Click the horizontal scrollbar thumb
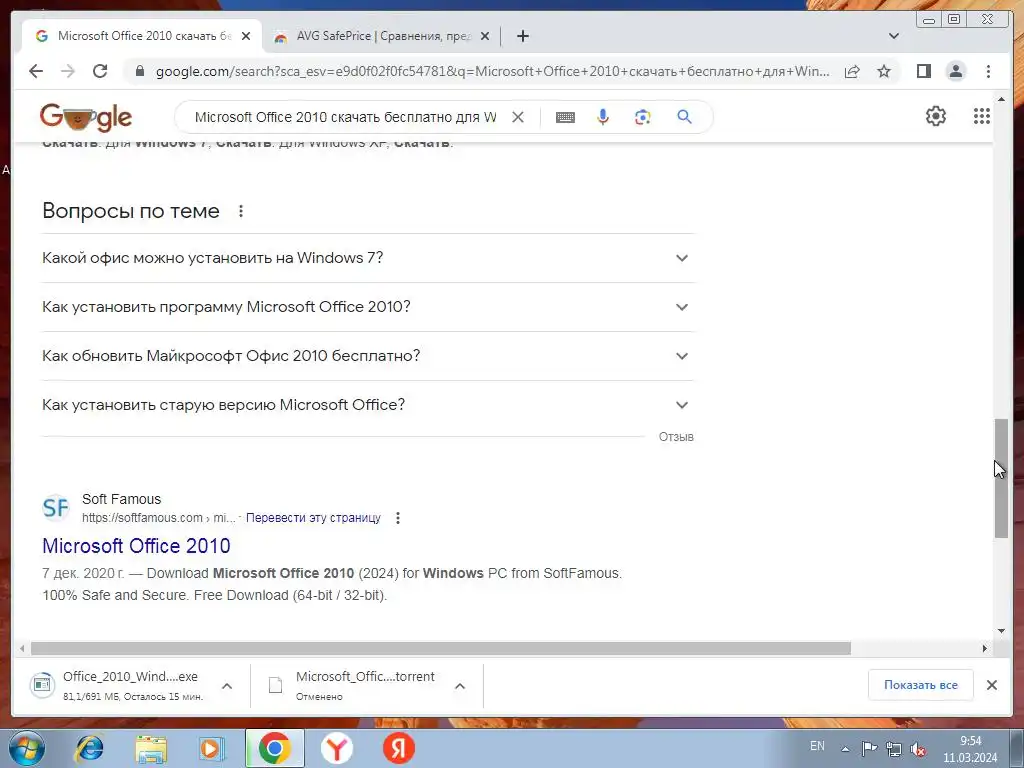Screen dimensions: 1024x768 point(441,648)
